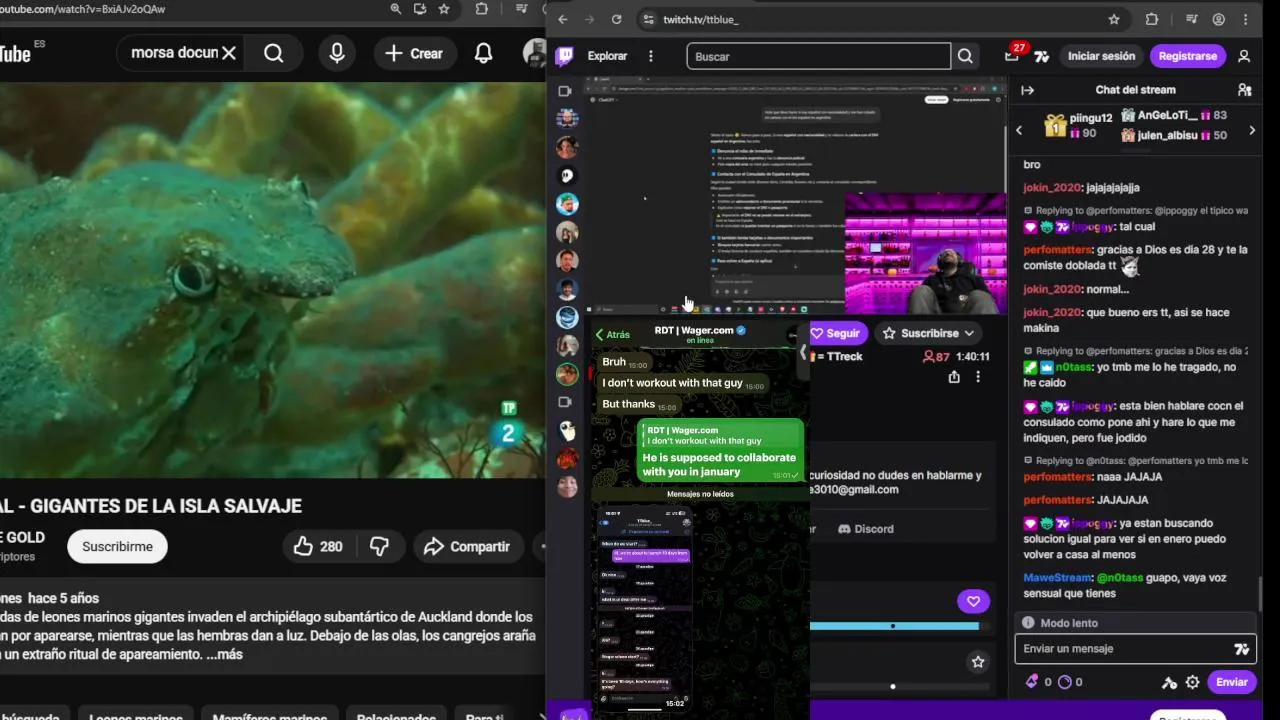Bookmark the YouTube page with star icon
The image size is (1280, 720).
tap(444, 9)
